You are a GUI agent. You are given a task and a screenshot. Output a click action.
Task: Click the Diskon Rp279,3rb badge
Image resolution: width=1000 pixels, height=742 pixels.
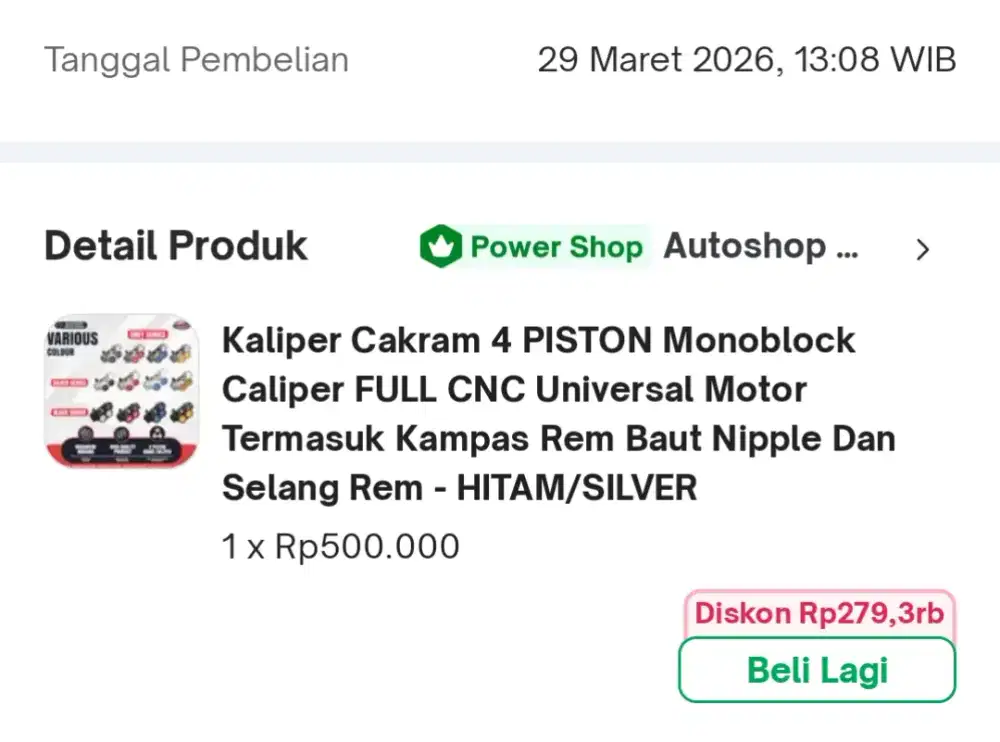[x=816, y=613]
